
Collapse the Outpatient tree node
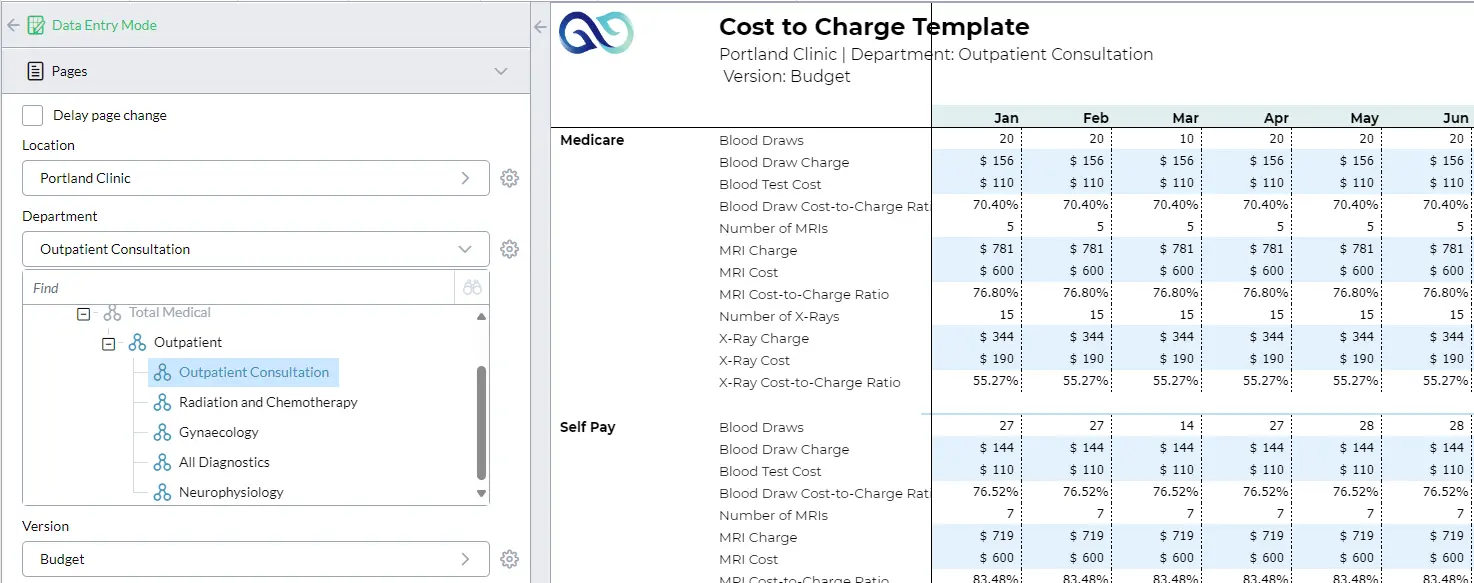pyautogui.click(x=109, y=342)
